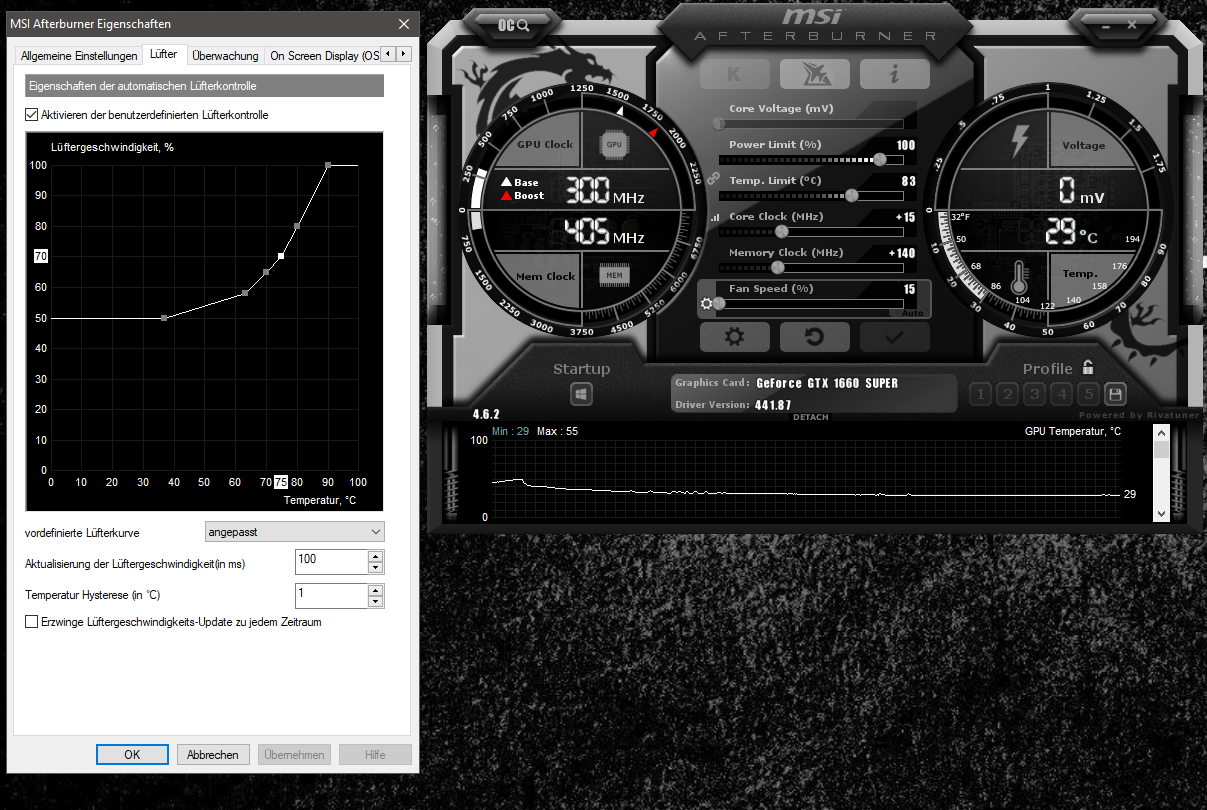Click the Memory Clock slider handle
Viewport: 1207px width, 810px height.
tap(777, 267)
